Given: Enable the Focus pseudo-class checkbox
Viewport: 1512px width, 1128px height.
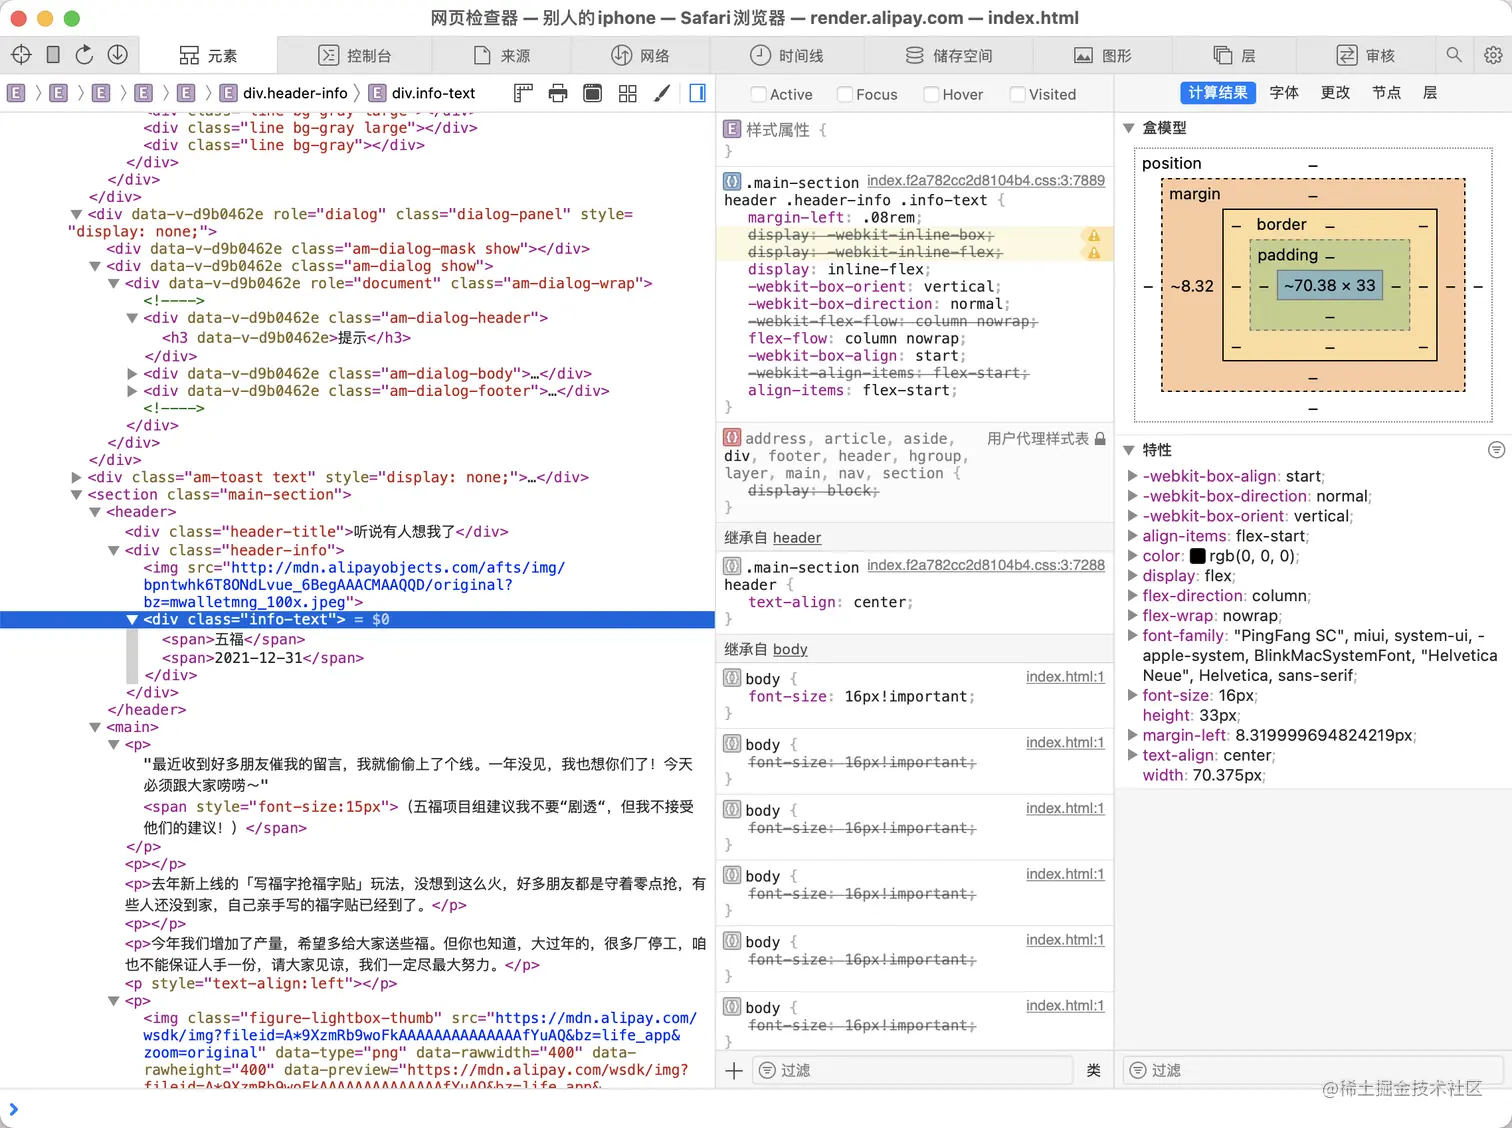Looking at the screenshot, I should [x=845, y=94].
